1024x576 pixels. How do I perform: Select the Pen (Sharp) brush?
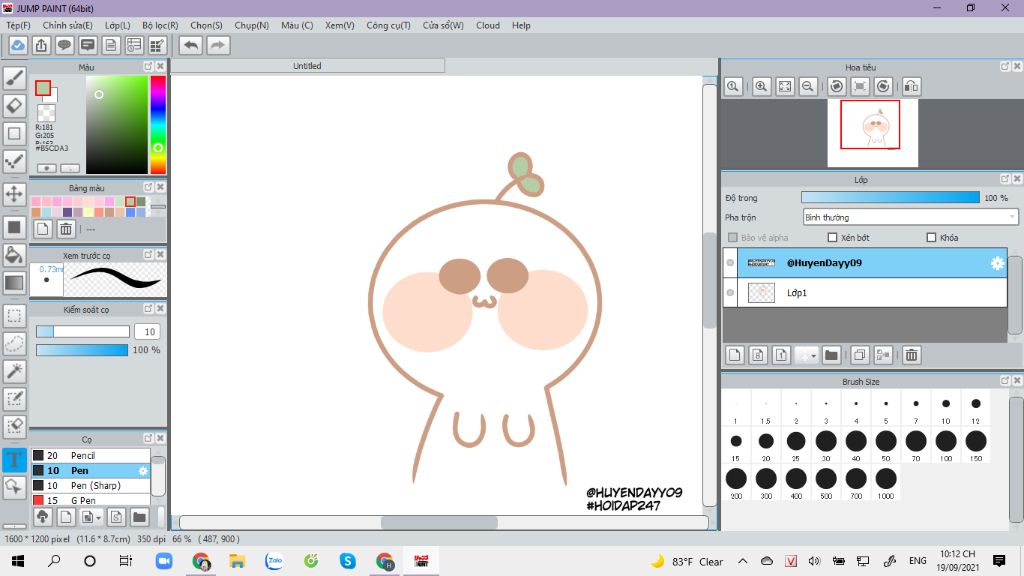[x=91, y=485]
